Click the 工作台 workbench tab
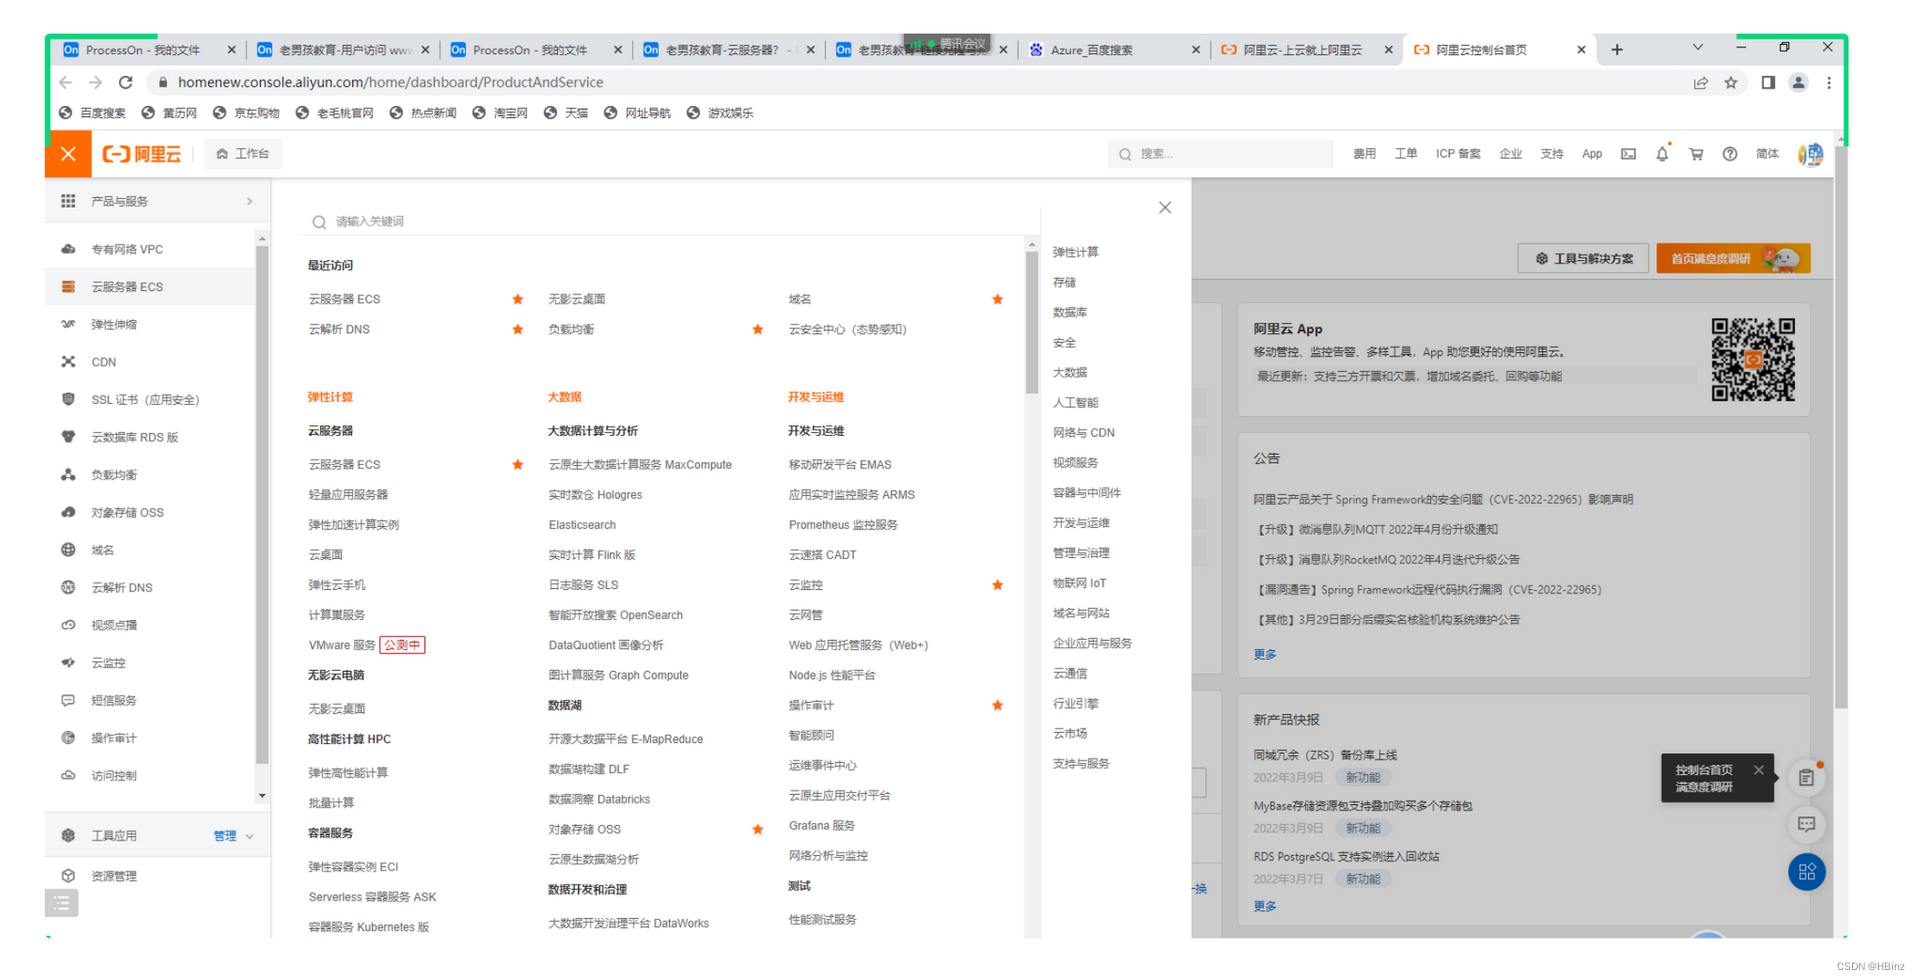Screen dimensions: 1920x980 243,154
